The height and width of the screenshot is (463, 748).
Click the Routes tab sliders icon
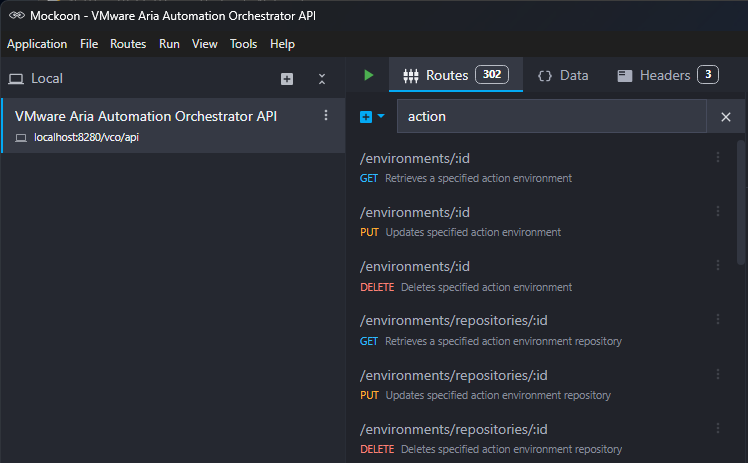coord(411,75)
